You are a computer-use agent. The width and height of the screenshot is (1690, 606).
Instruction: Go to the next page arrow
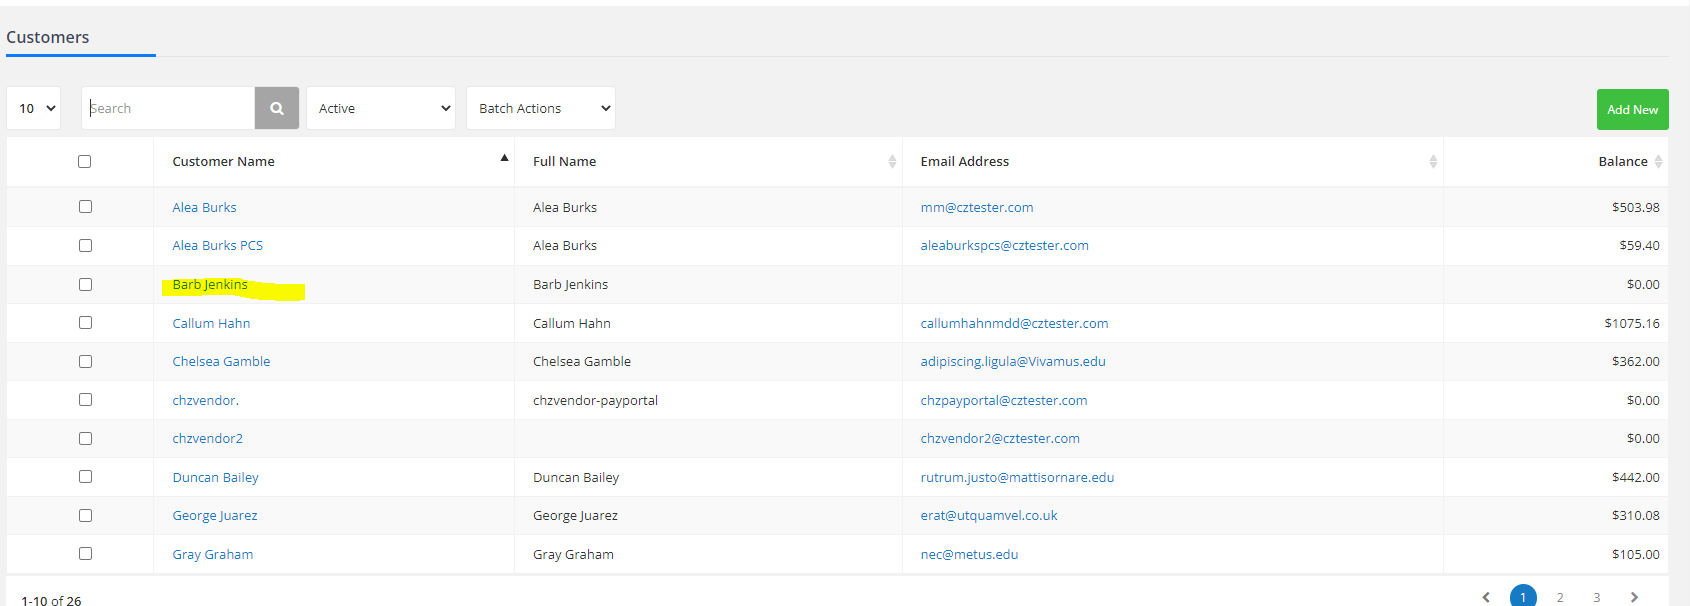(x=1634, y=597)
